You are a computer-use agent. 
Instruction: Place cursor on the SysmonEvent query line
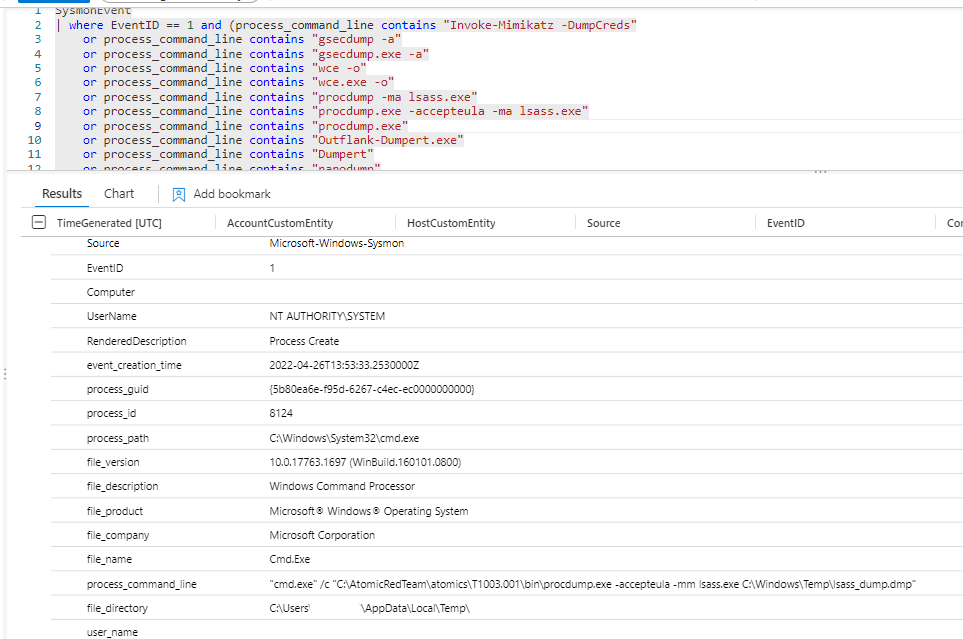[93, 11]
